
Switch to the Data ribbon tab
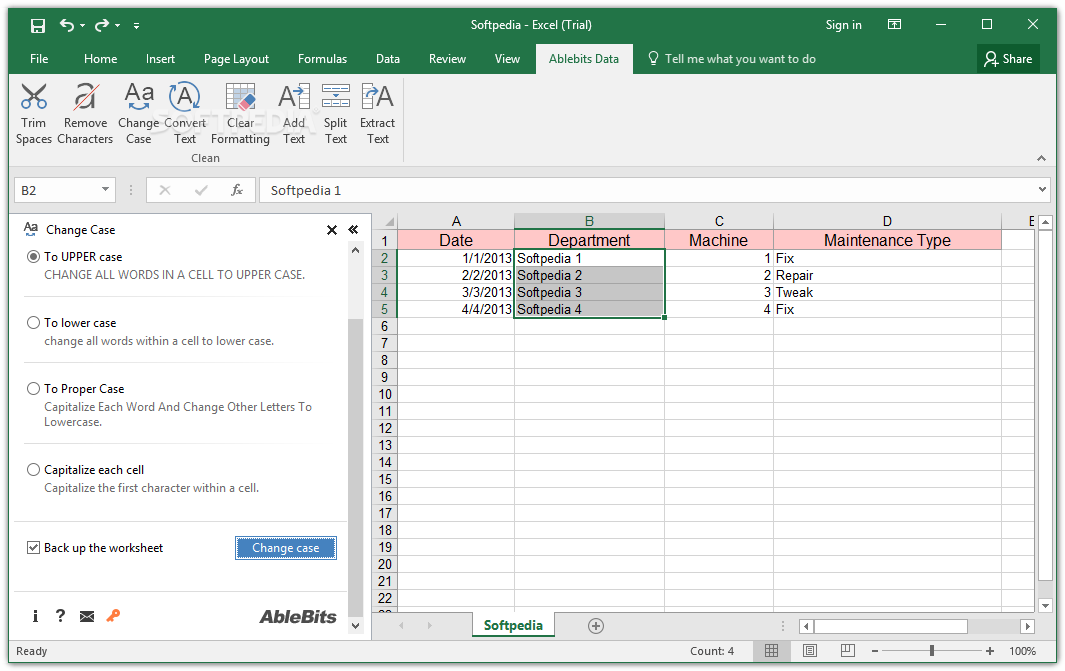[388, 59]
